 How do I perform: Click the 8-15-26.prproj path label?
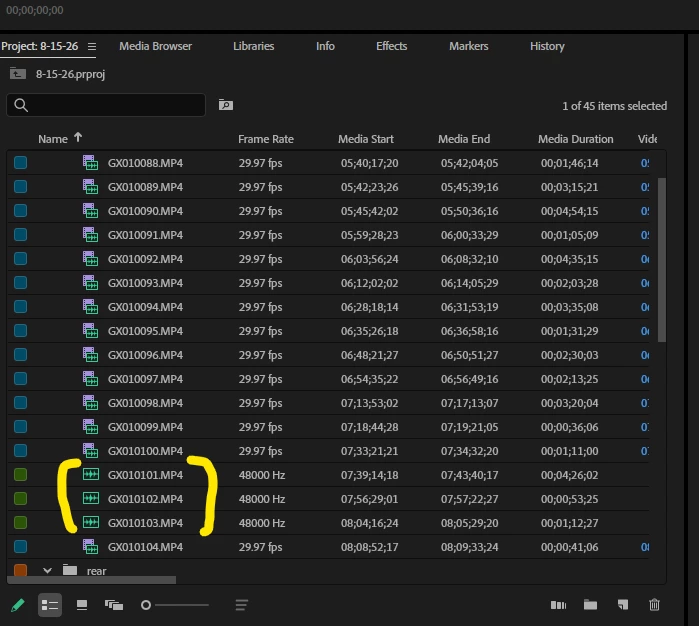70,74
